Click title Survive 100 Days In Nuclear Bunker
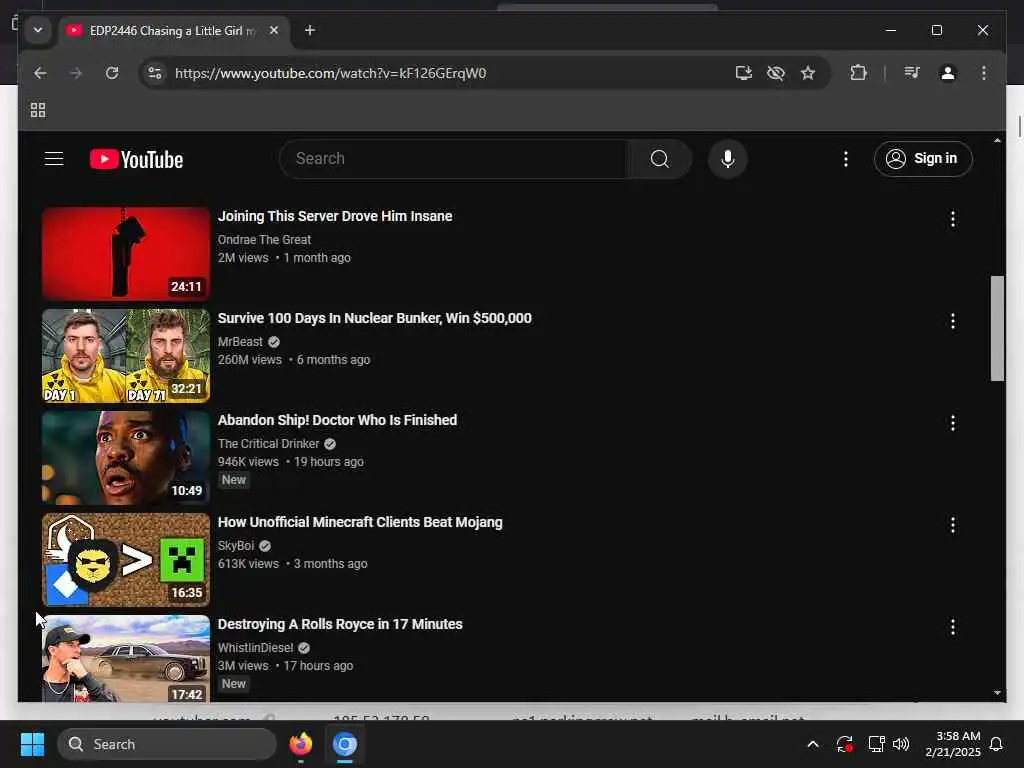 click(x=375, y=318)
